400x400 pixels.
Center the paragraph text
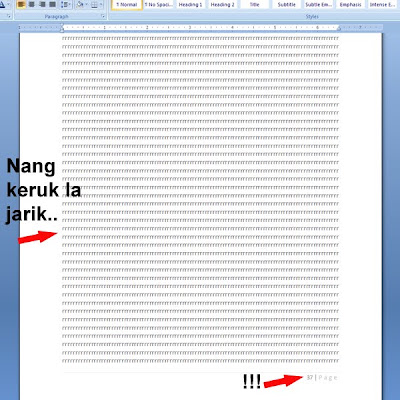[x=31, y=4]
